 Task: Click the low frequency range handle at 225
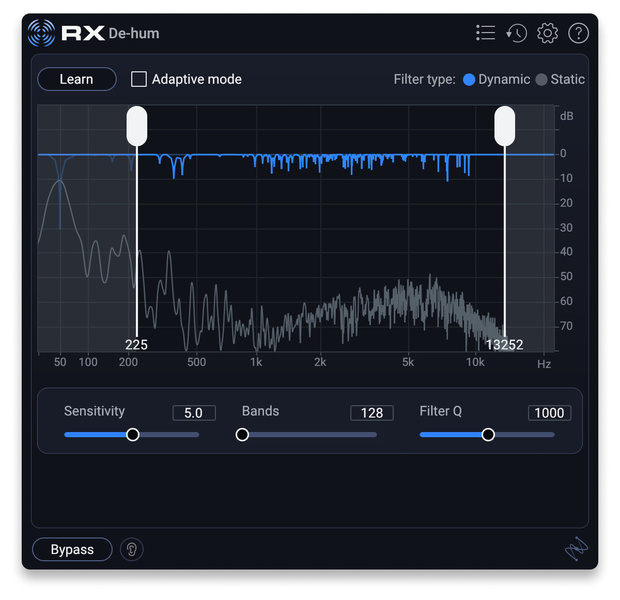[137, 126]
